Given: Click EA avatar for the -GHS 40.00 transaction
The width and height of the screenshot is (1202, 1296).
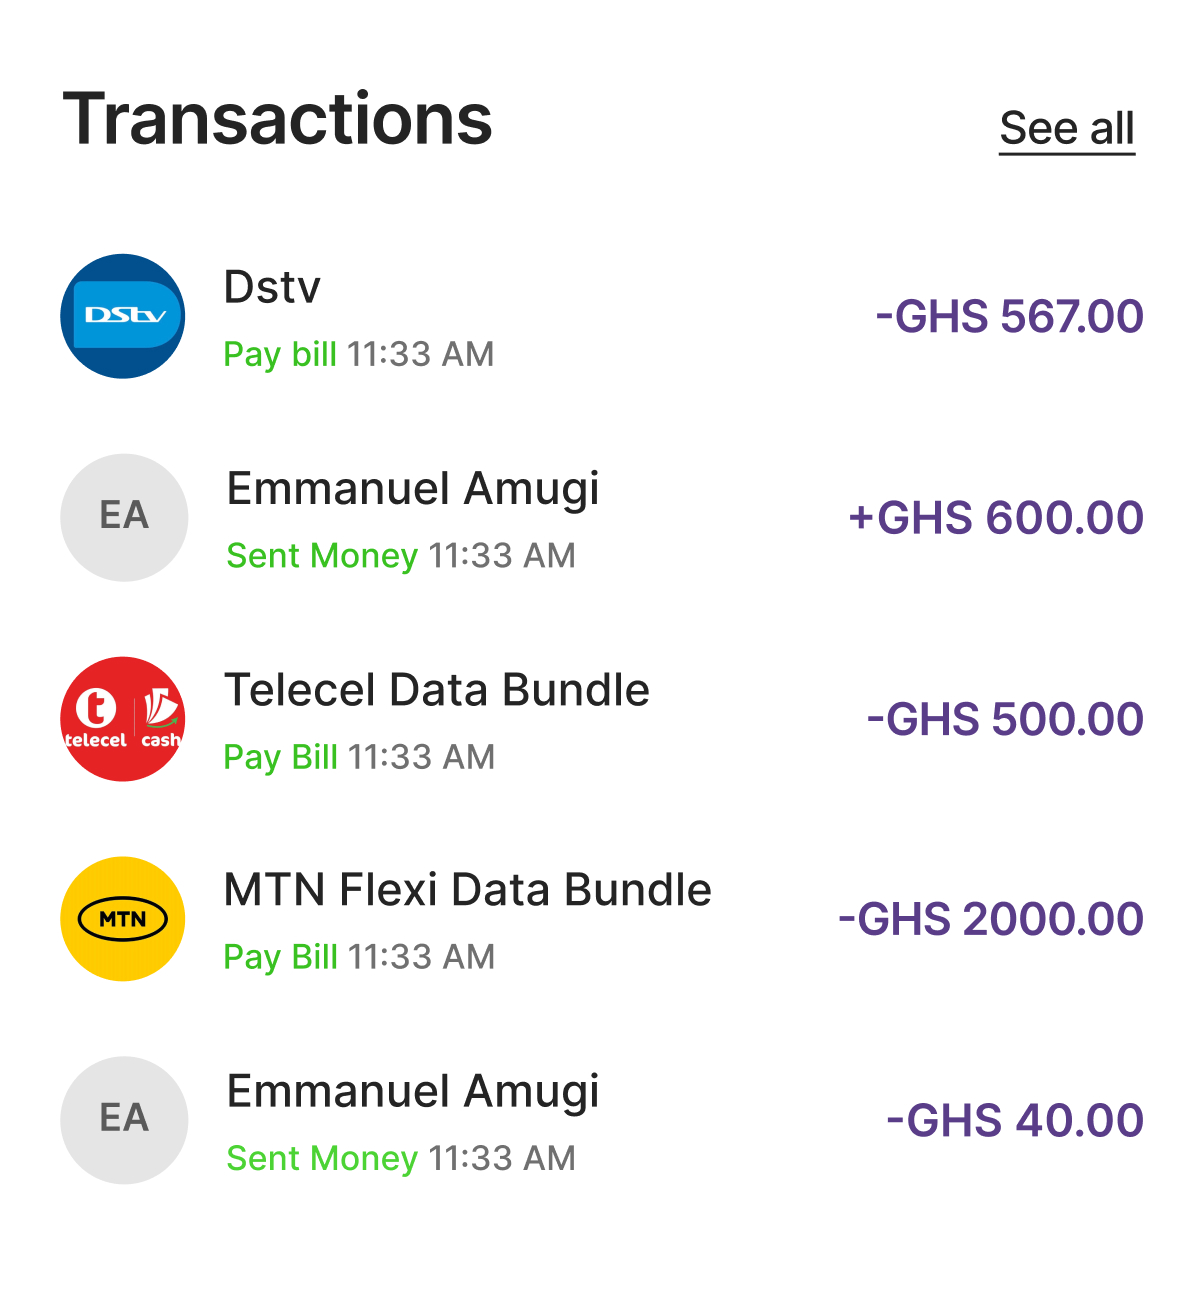Looking at the screenshot, I should (x=124, y=1120).
